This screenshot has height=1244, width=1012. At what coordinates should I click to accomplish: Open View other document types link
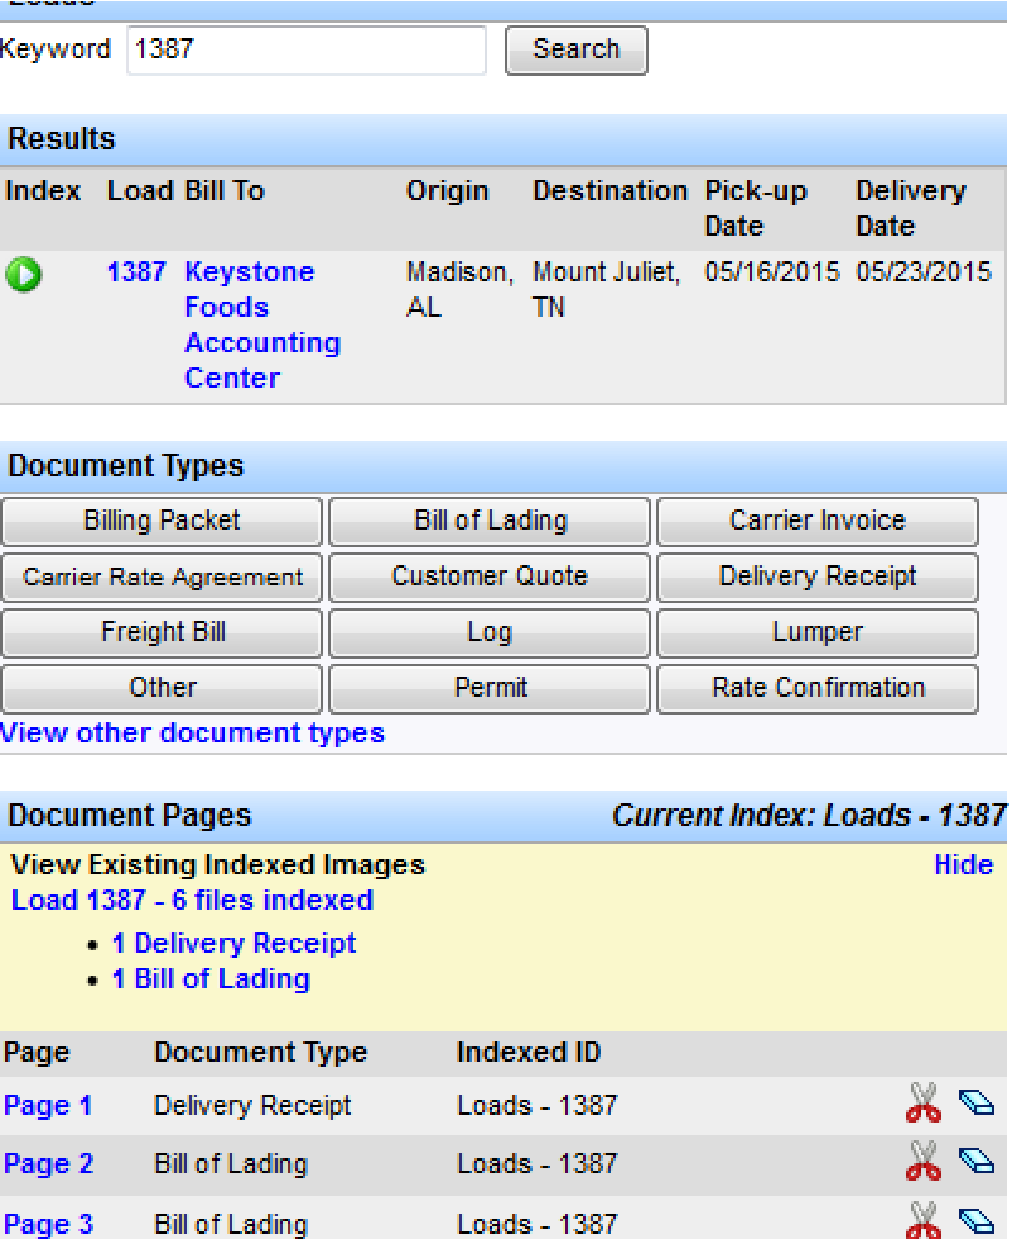click(192, 733)
